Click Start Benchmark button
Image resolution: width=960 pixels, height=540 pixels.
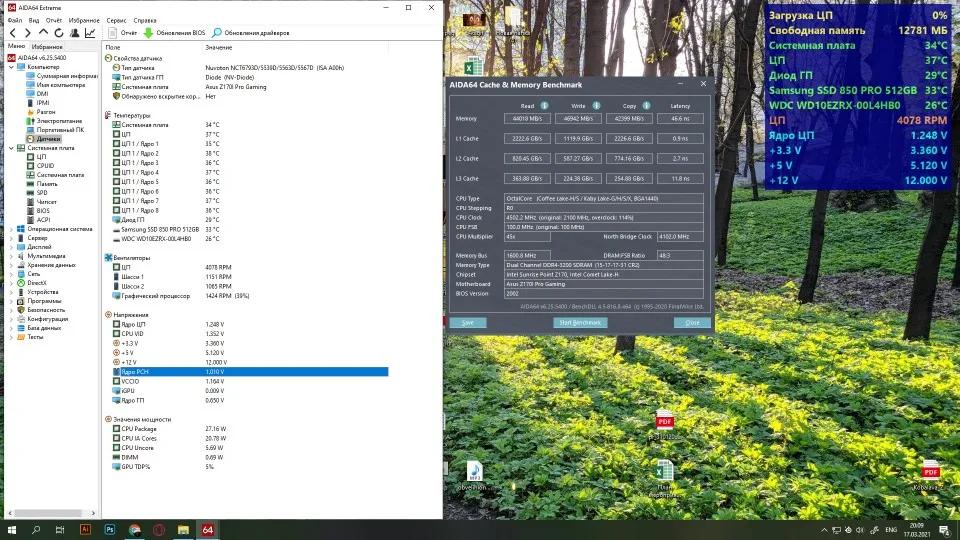[580, 323]
